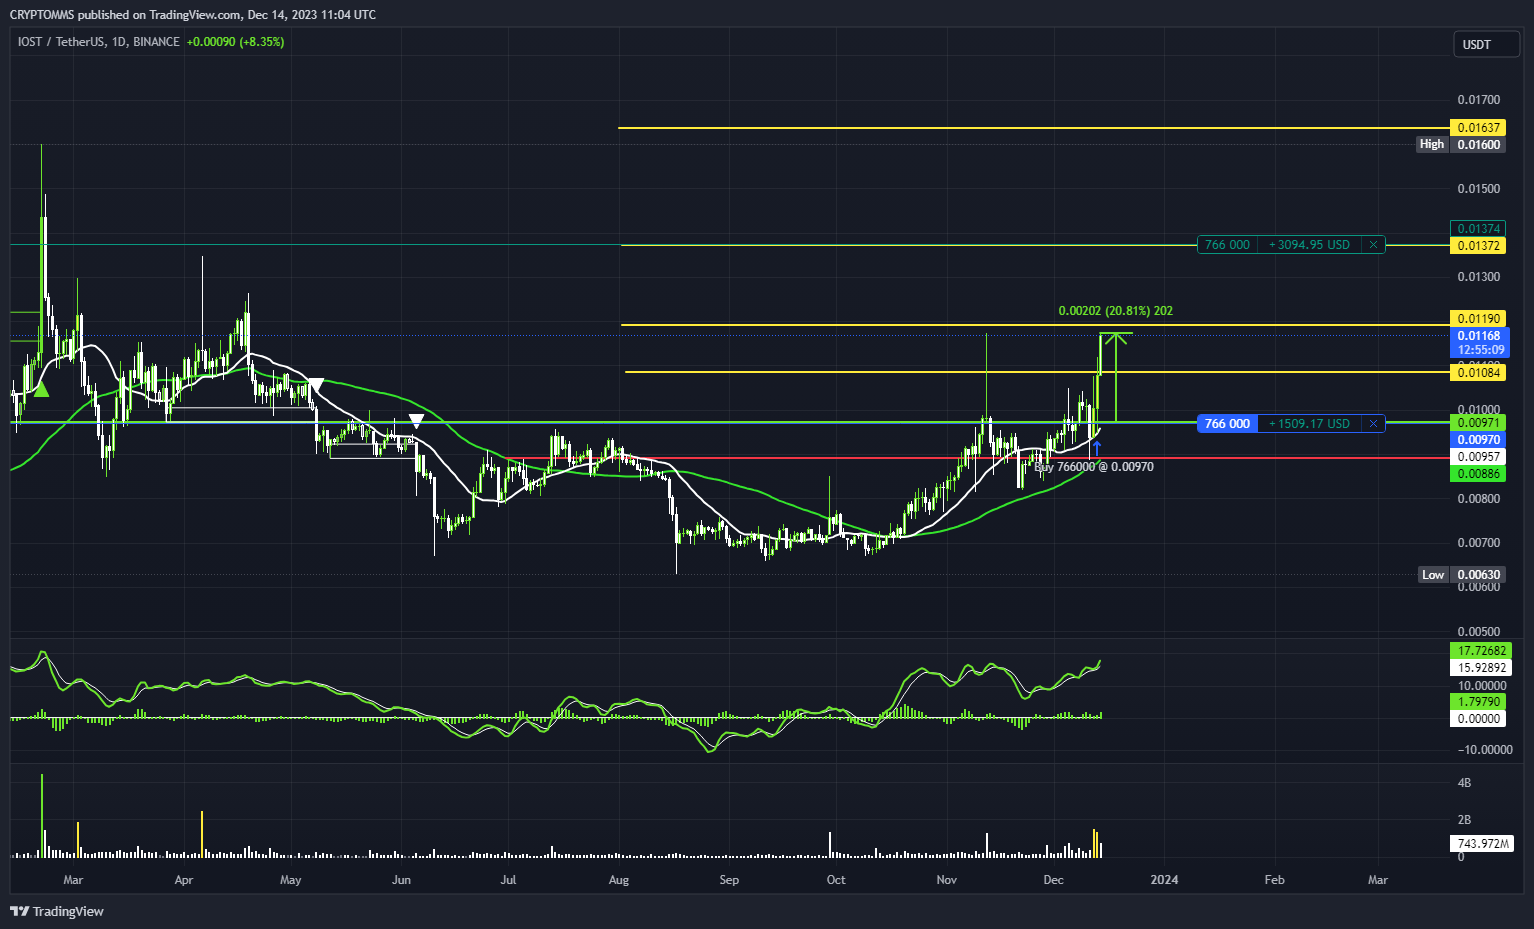Click the '0.00202 (20.81%) 202' measurement label

[1116, 311]
